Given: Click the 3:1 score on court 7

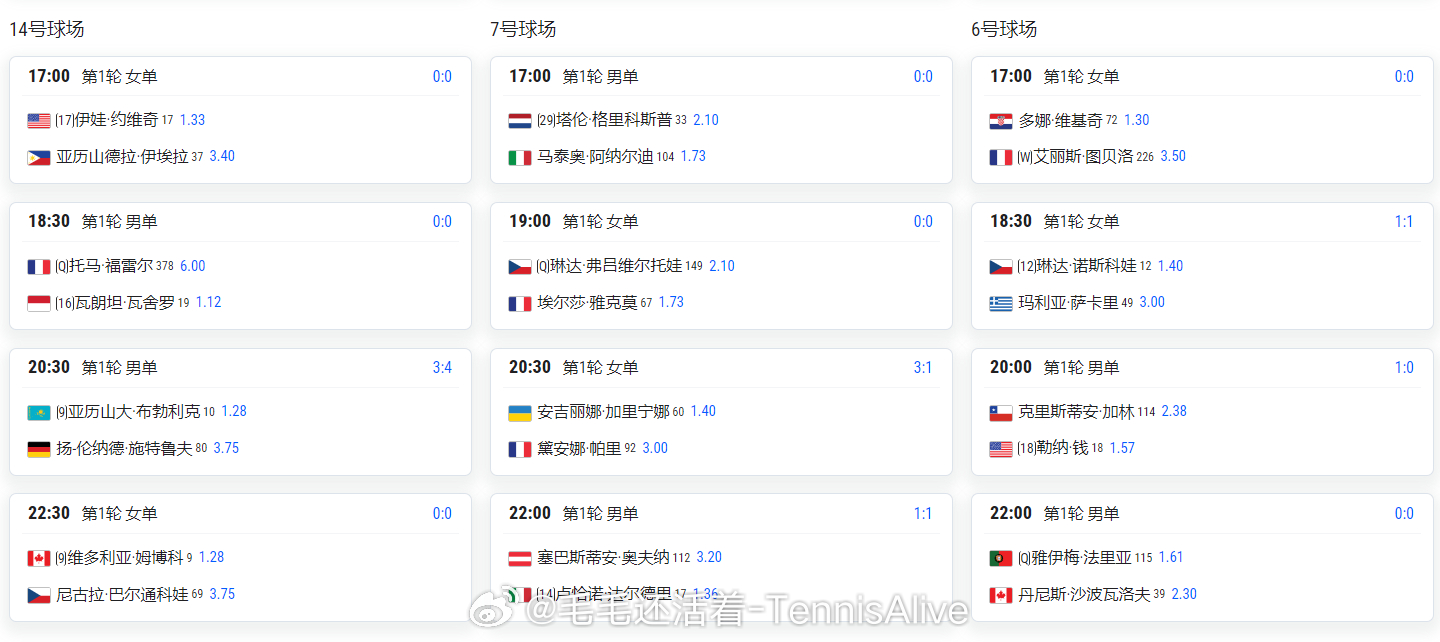Looking at the screenshot, I should coord(923,367).
